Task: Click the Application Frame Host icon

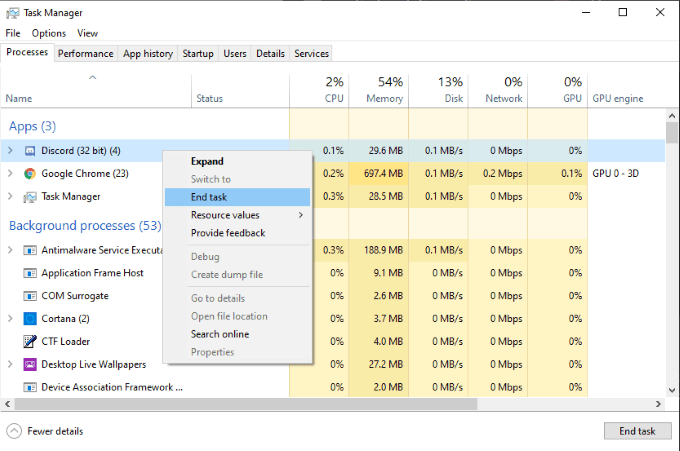Action: 30,273
